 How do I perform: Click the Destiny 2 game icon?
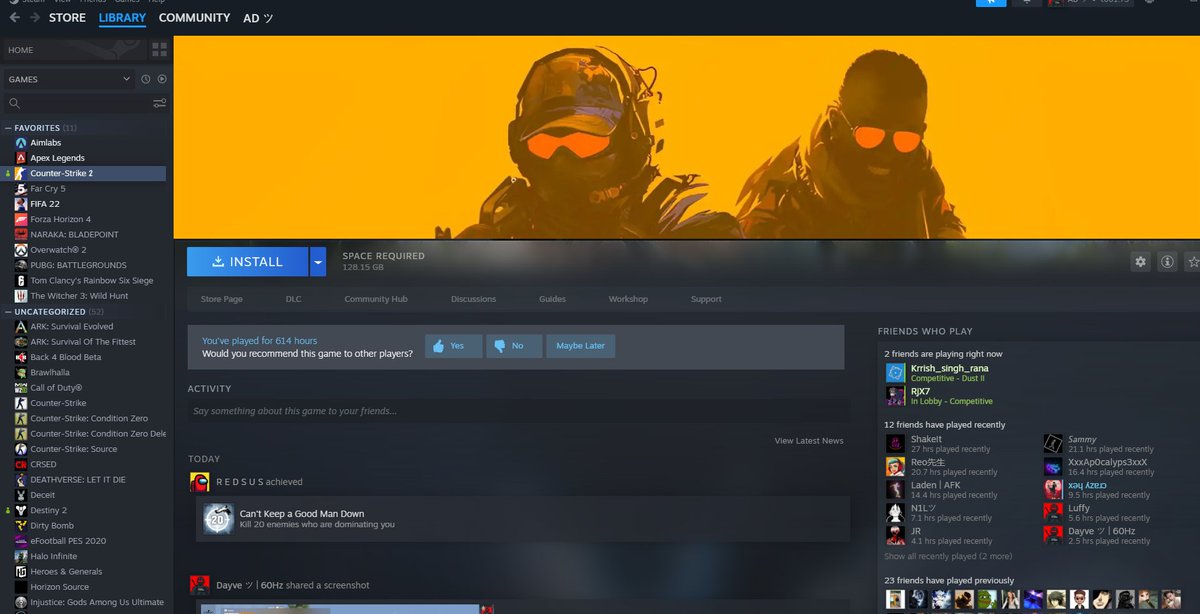coord(21,510)
